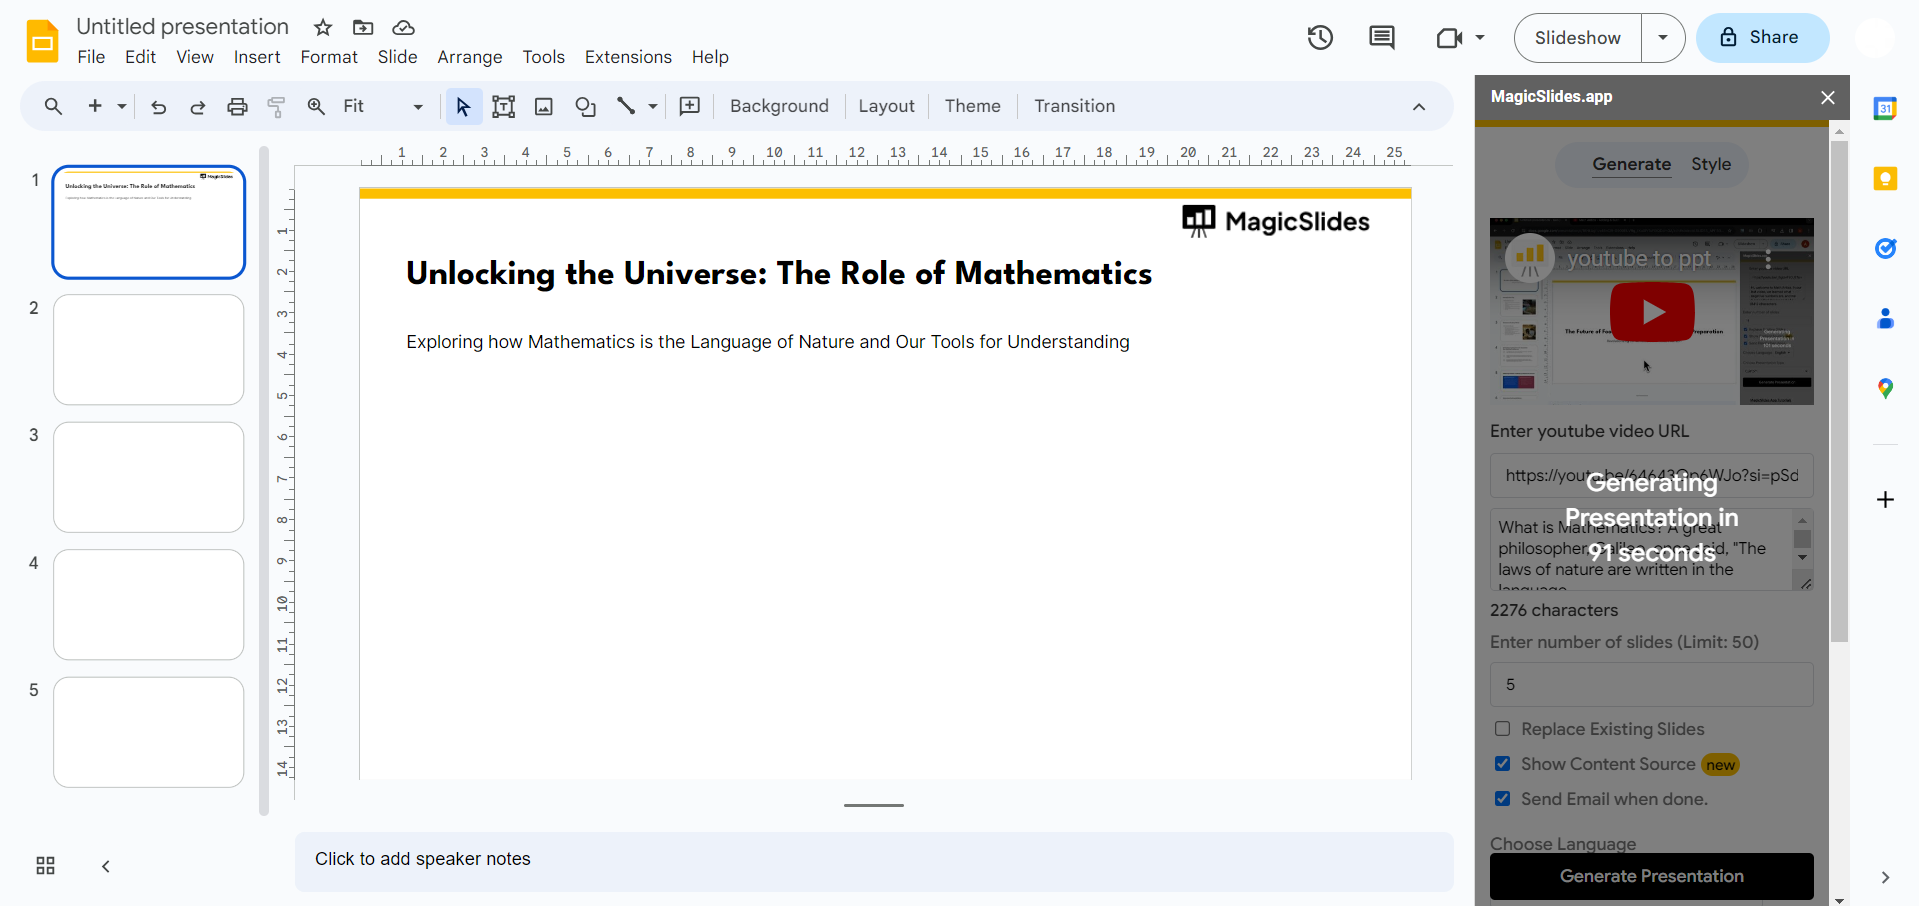Screen dimensions: 1919x906
Task: Open Google Keep in side panel
Action: [1885, 179]
